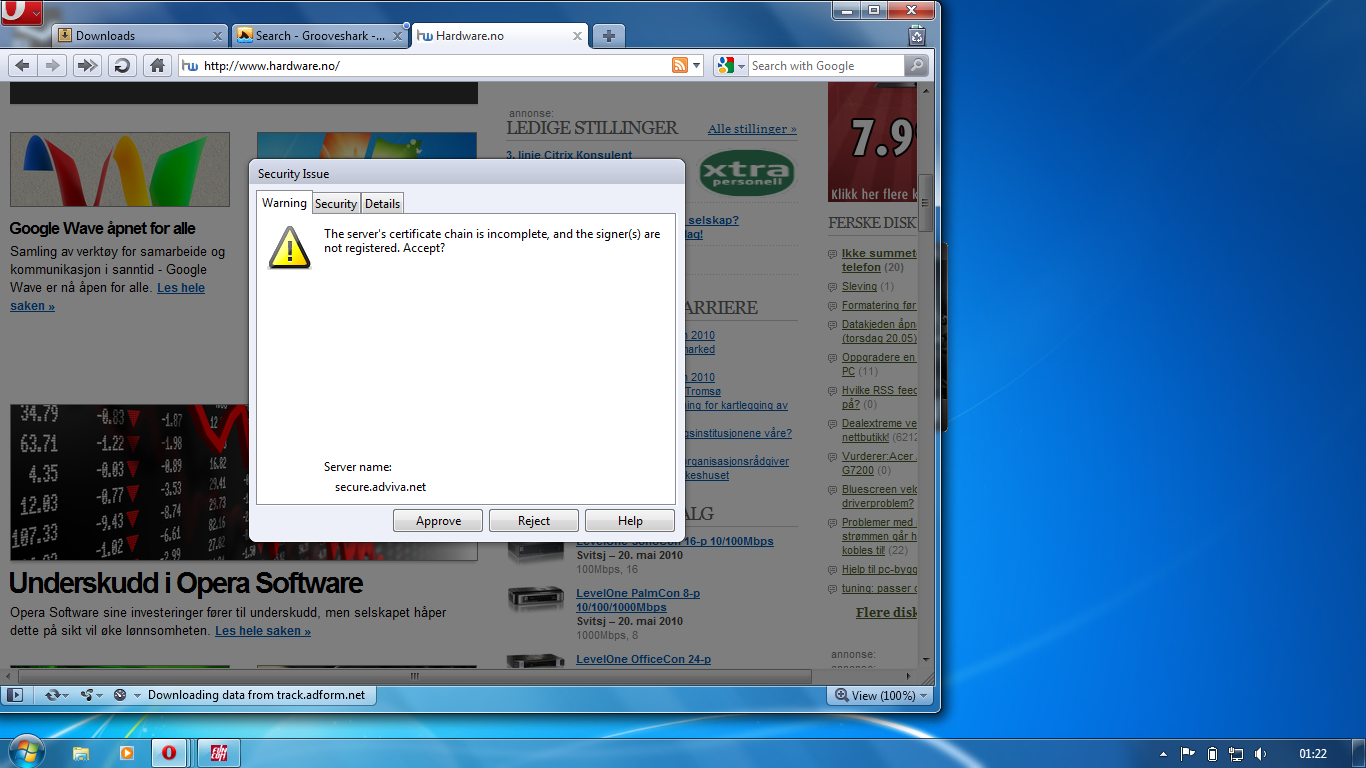Click the Fast Forward button
This screenshot has height=768, width=1366.
click(88, 65)
